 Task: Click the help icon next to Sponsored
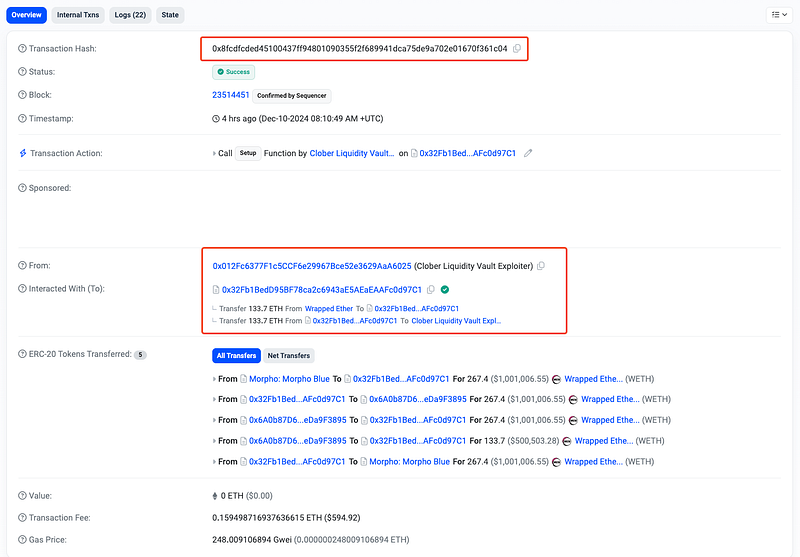[x=23, y=188]
